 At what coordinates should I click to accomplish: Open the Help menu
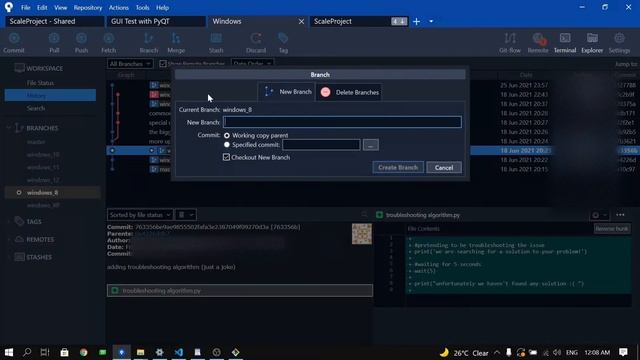coord(162,7)
